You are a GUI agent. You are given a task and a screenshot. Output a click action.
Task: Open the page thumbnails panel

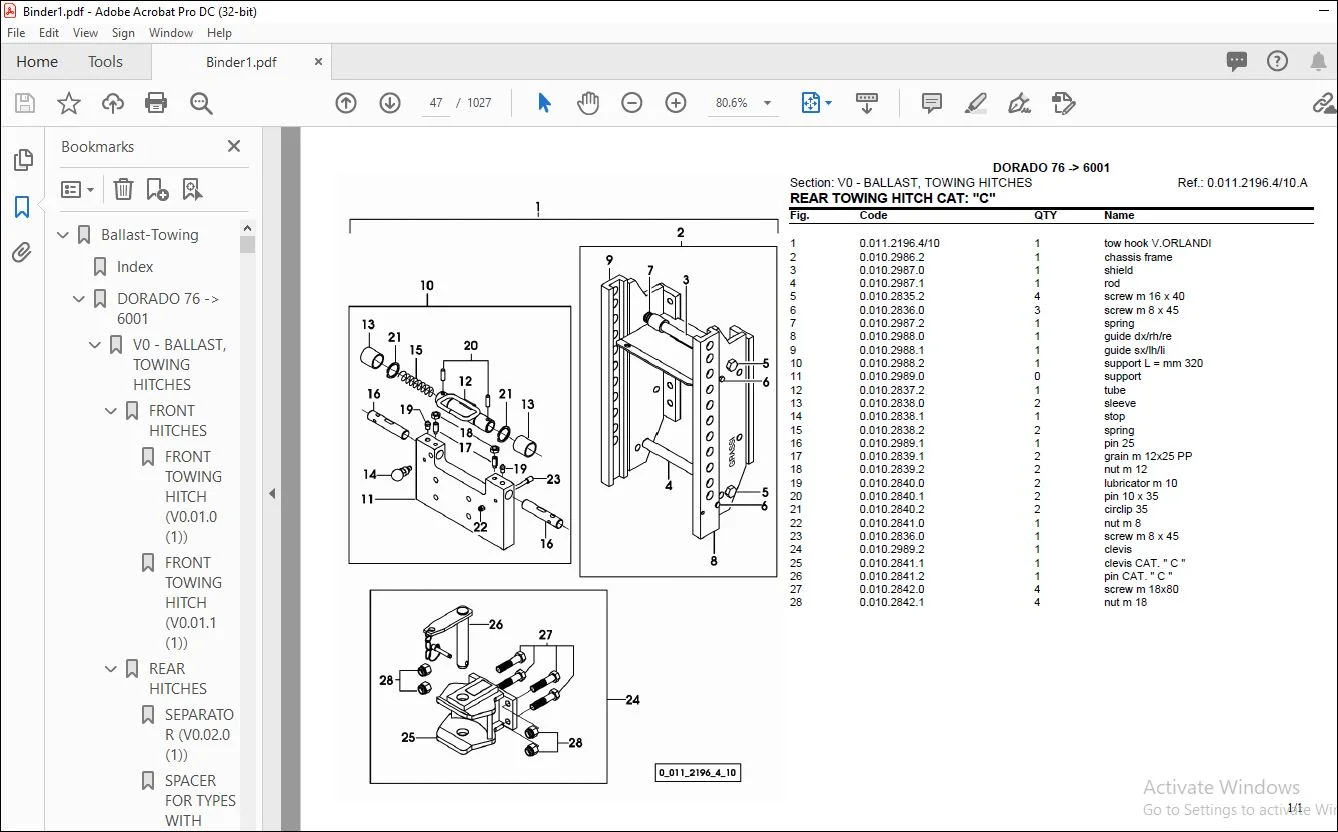(22, 161)
